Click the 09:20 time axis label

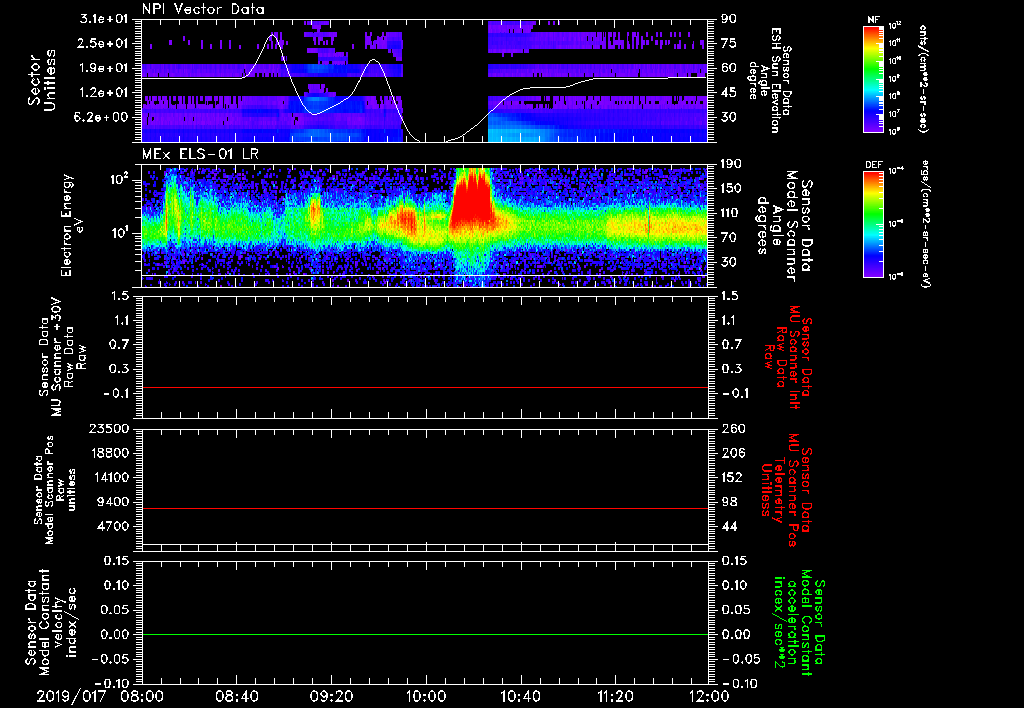[331, 696]
